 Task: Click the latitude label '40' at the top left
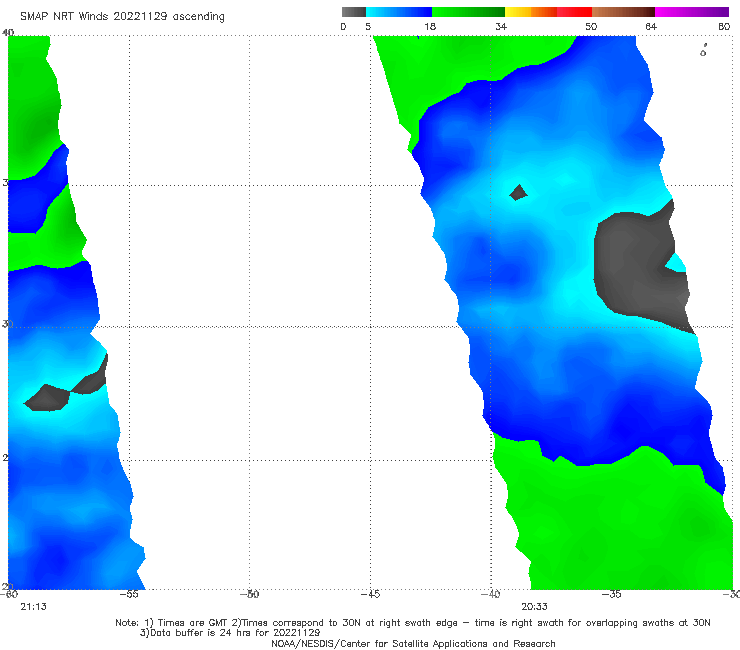click(8, 33)
